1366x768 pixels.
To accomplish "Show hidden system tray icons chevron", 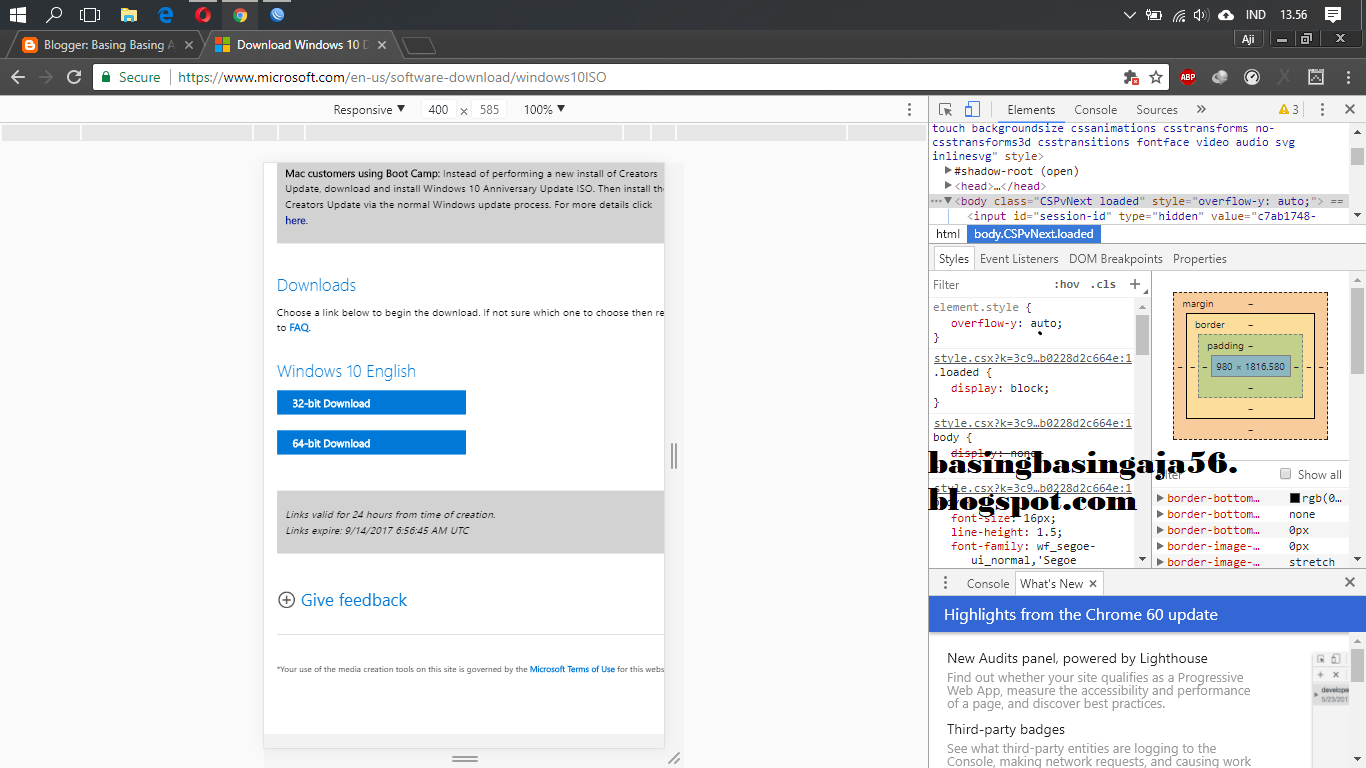I will (1130, 15).
